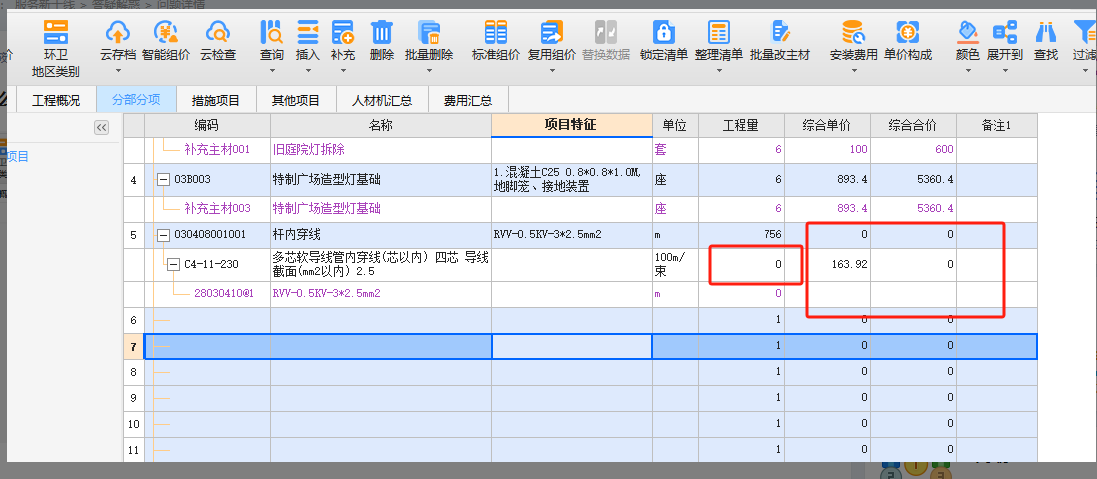Screen dimensions: 1097x479
Task: Click the 批量改主材 icon
Action: [779, 32]
